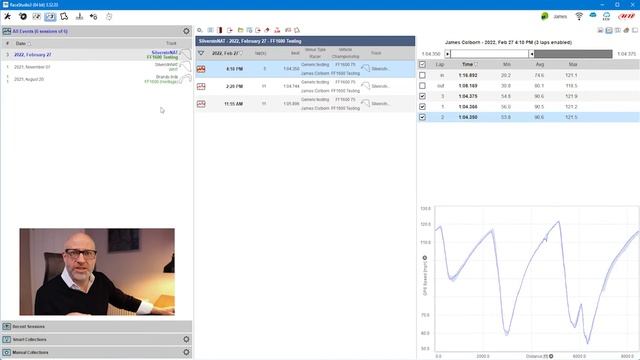
Task: Click the fourth session toolbar icon
Action: point(230,30)
